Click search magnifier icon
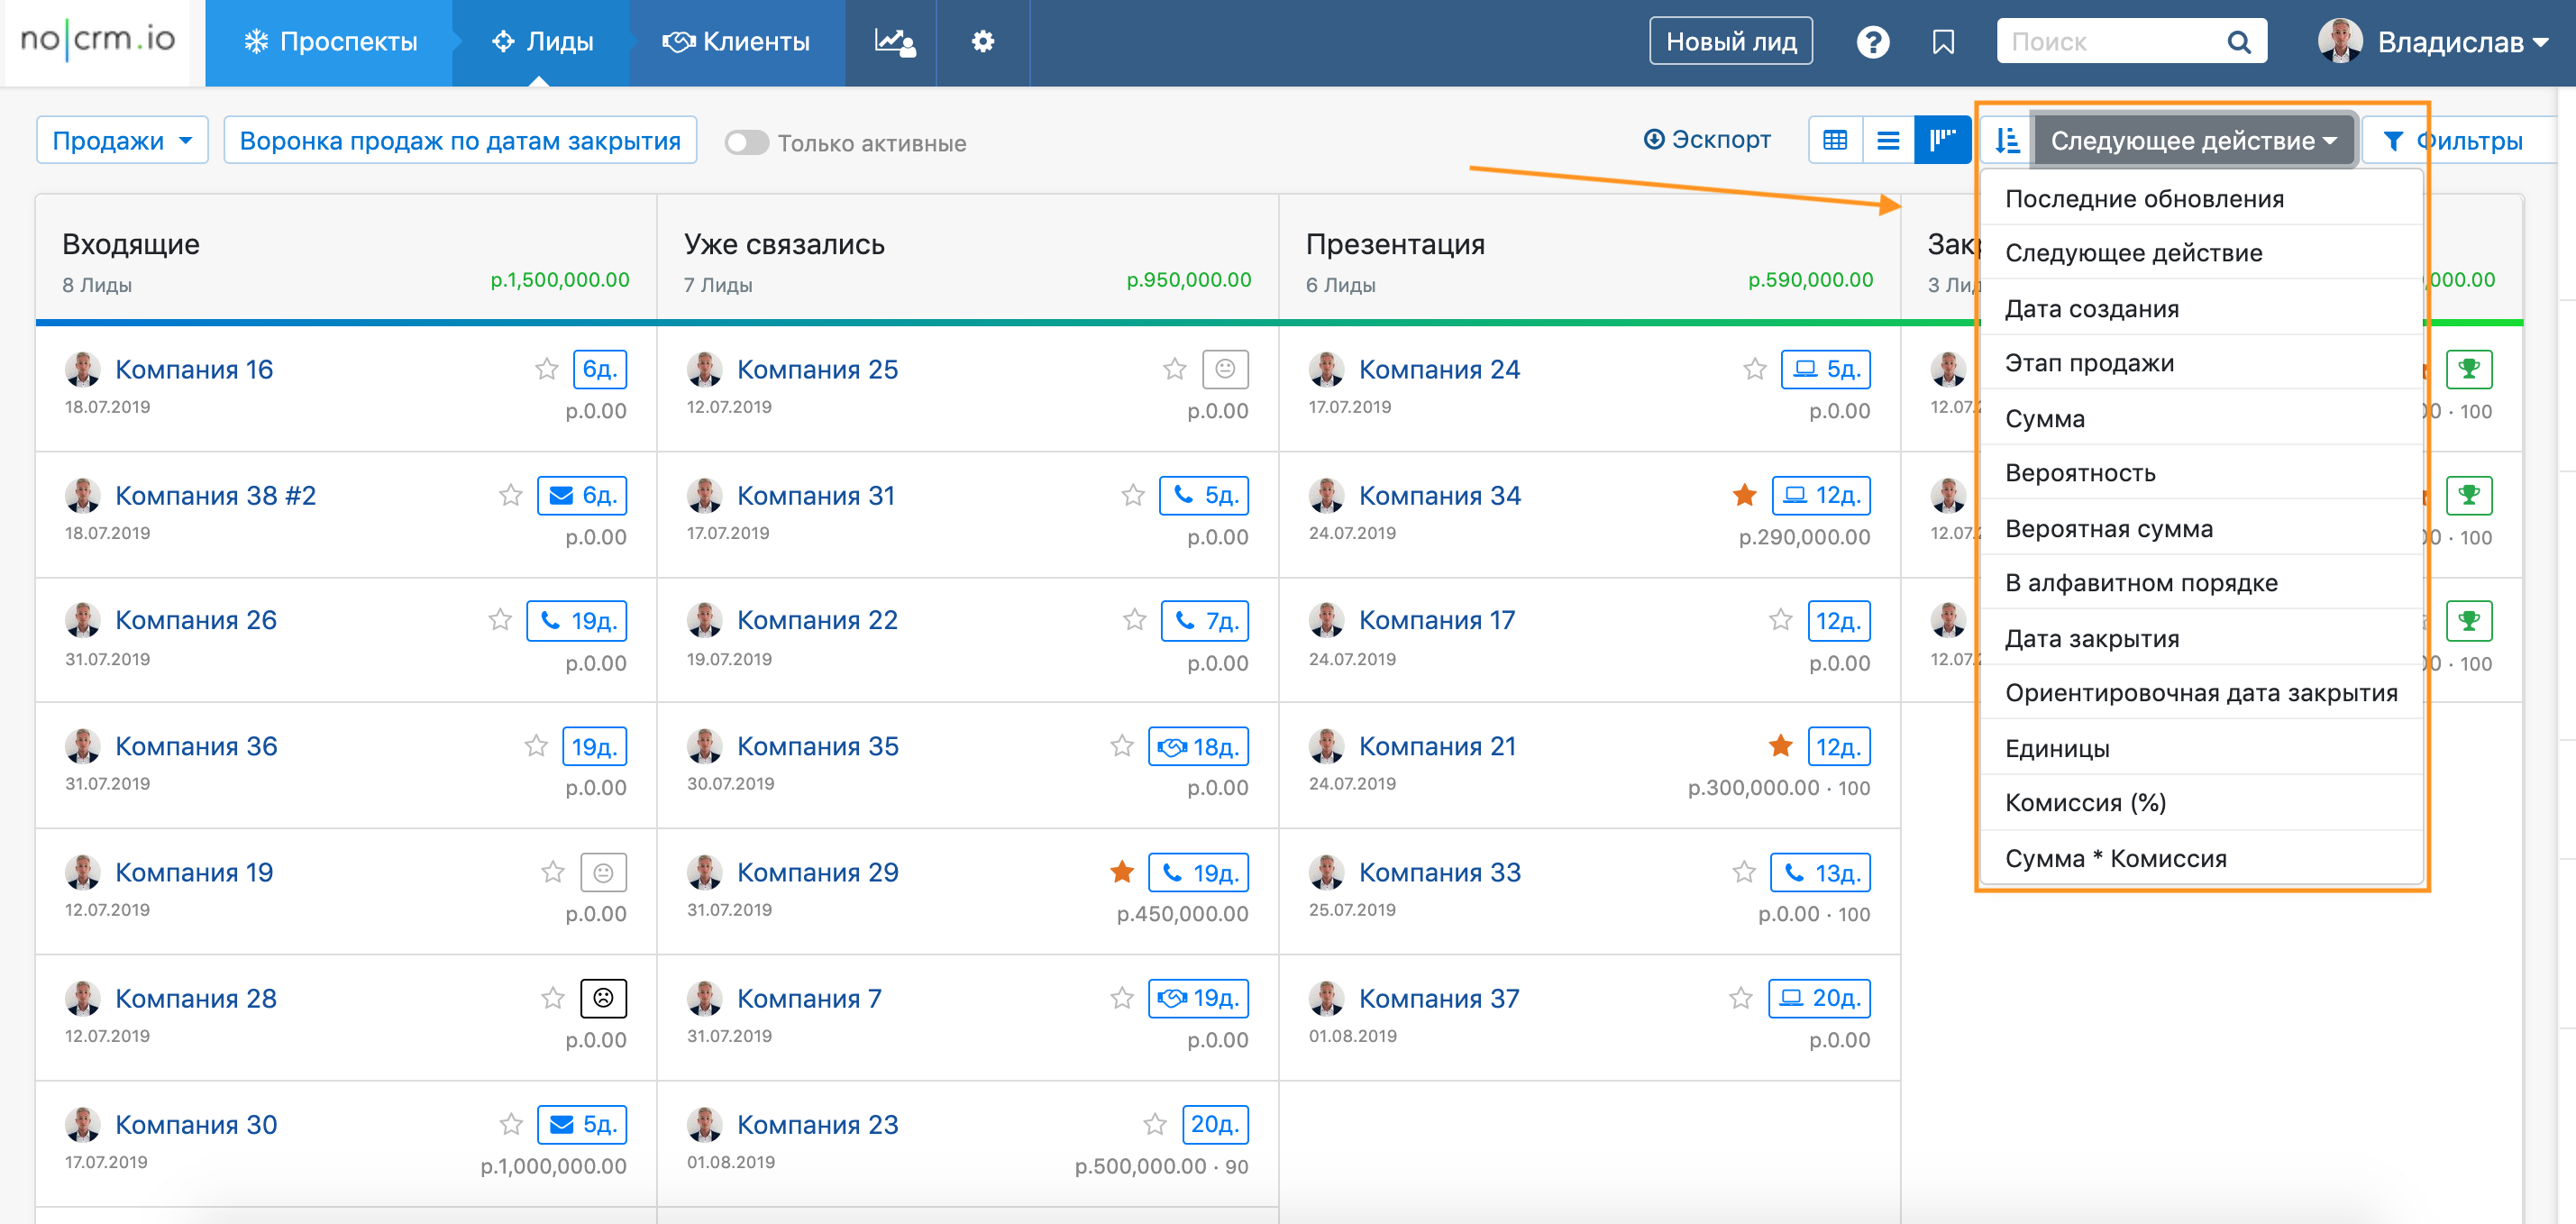Screen dimensions: 2576x1224 2238,42
